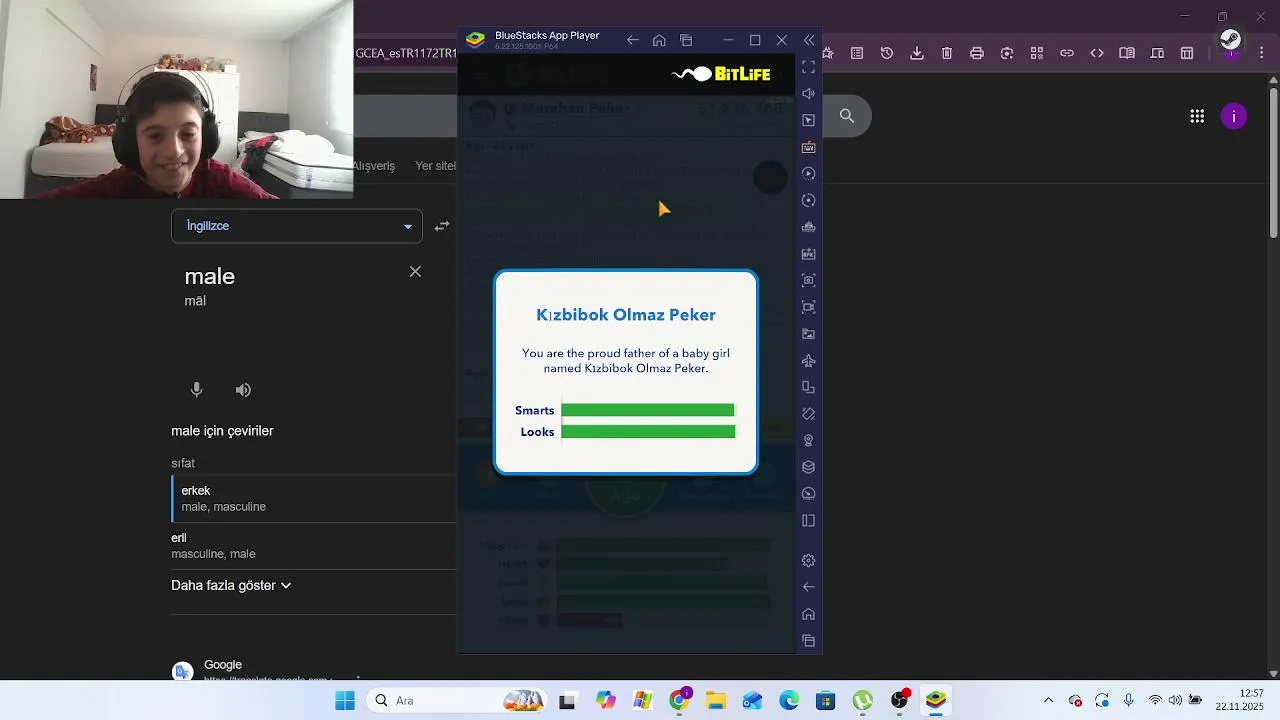Open İngilizce language dropdown
The width and height of the screenshot is (1280, 720).
(x=297, y=226)
